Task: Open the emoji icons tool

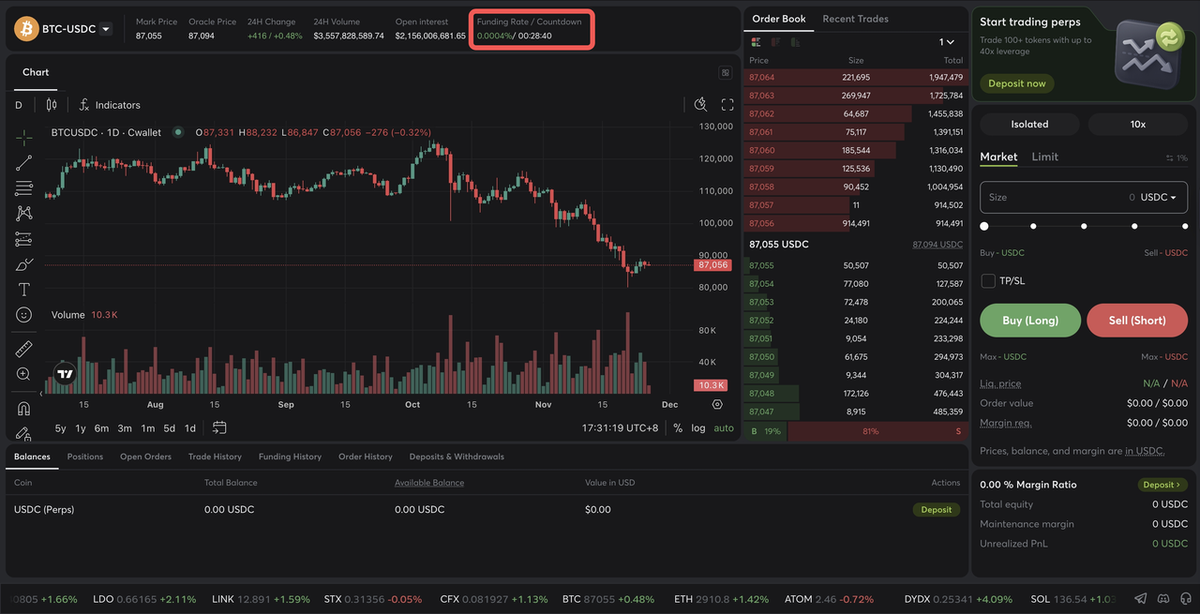Action: pos(24,315)
